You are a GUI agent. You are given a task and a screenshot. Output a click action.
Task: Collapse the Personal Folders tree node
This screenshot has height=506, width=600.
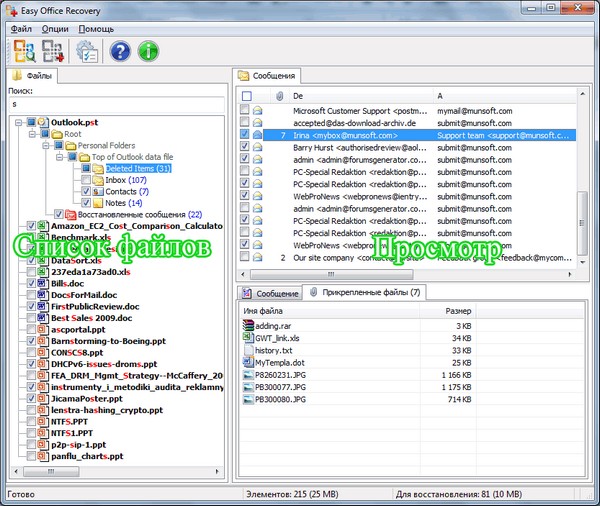coord(46,145)
